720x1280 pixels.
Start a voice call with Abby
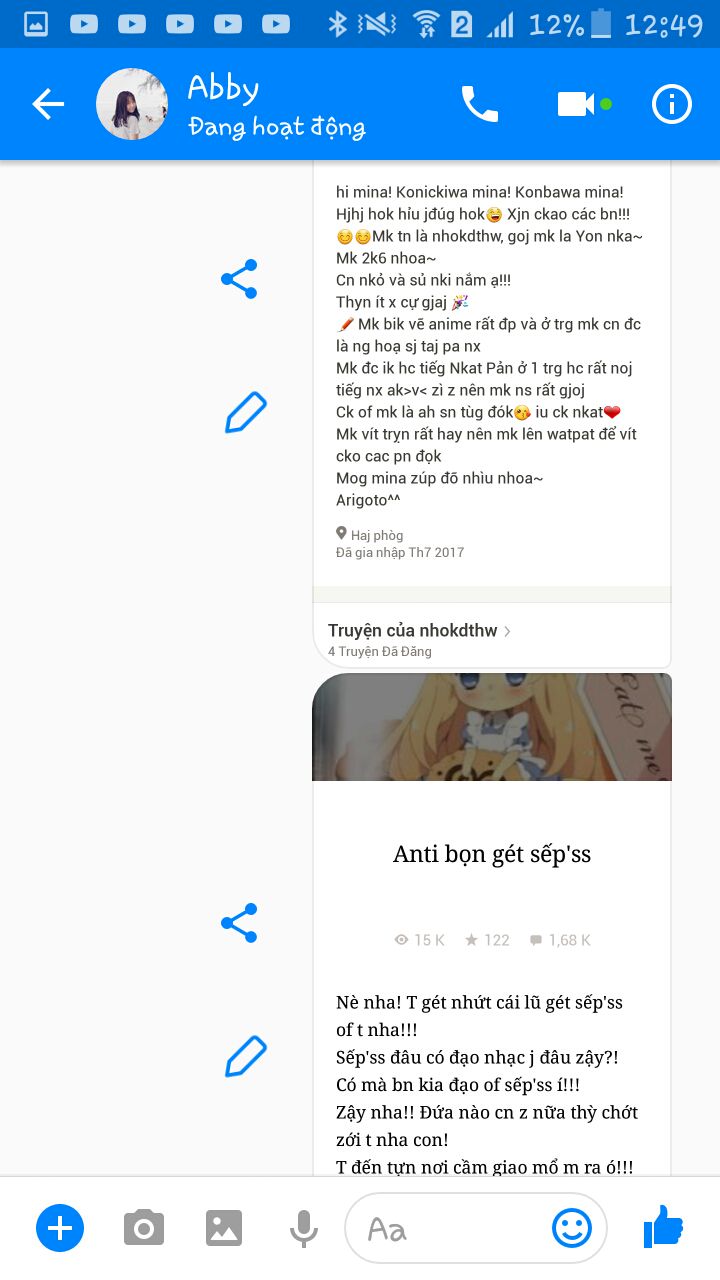479,104
